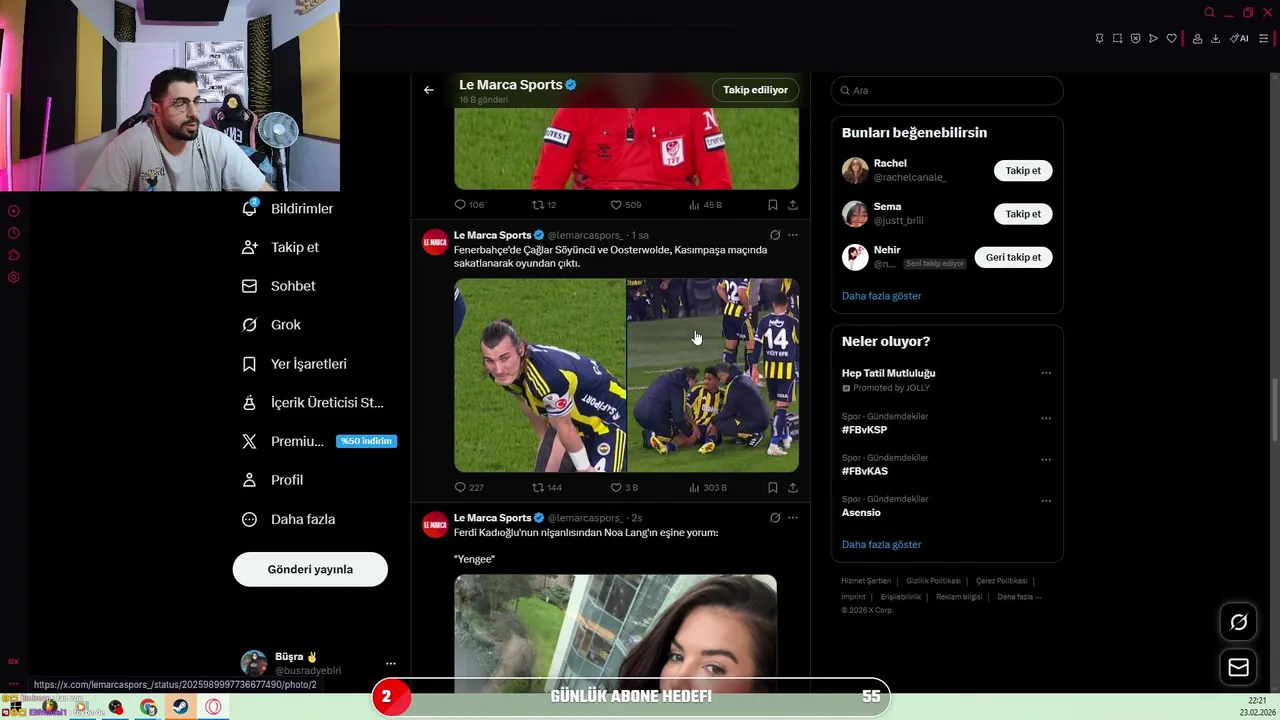View analytics showing 45 B views

tap(705, 205)
